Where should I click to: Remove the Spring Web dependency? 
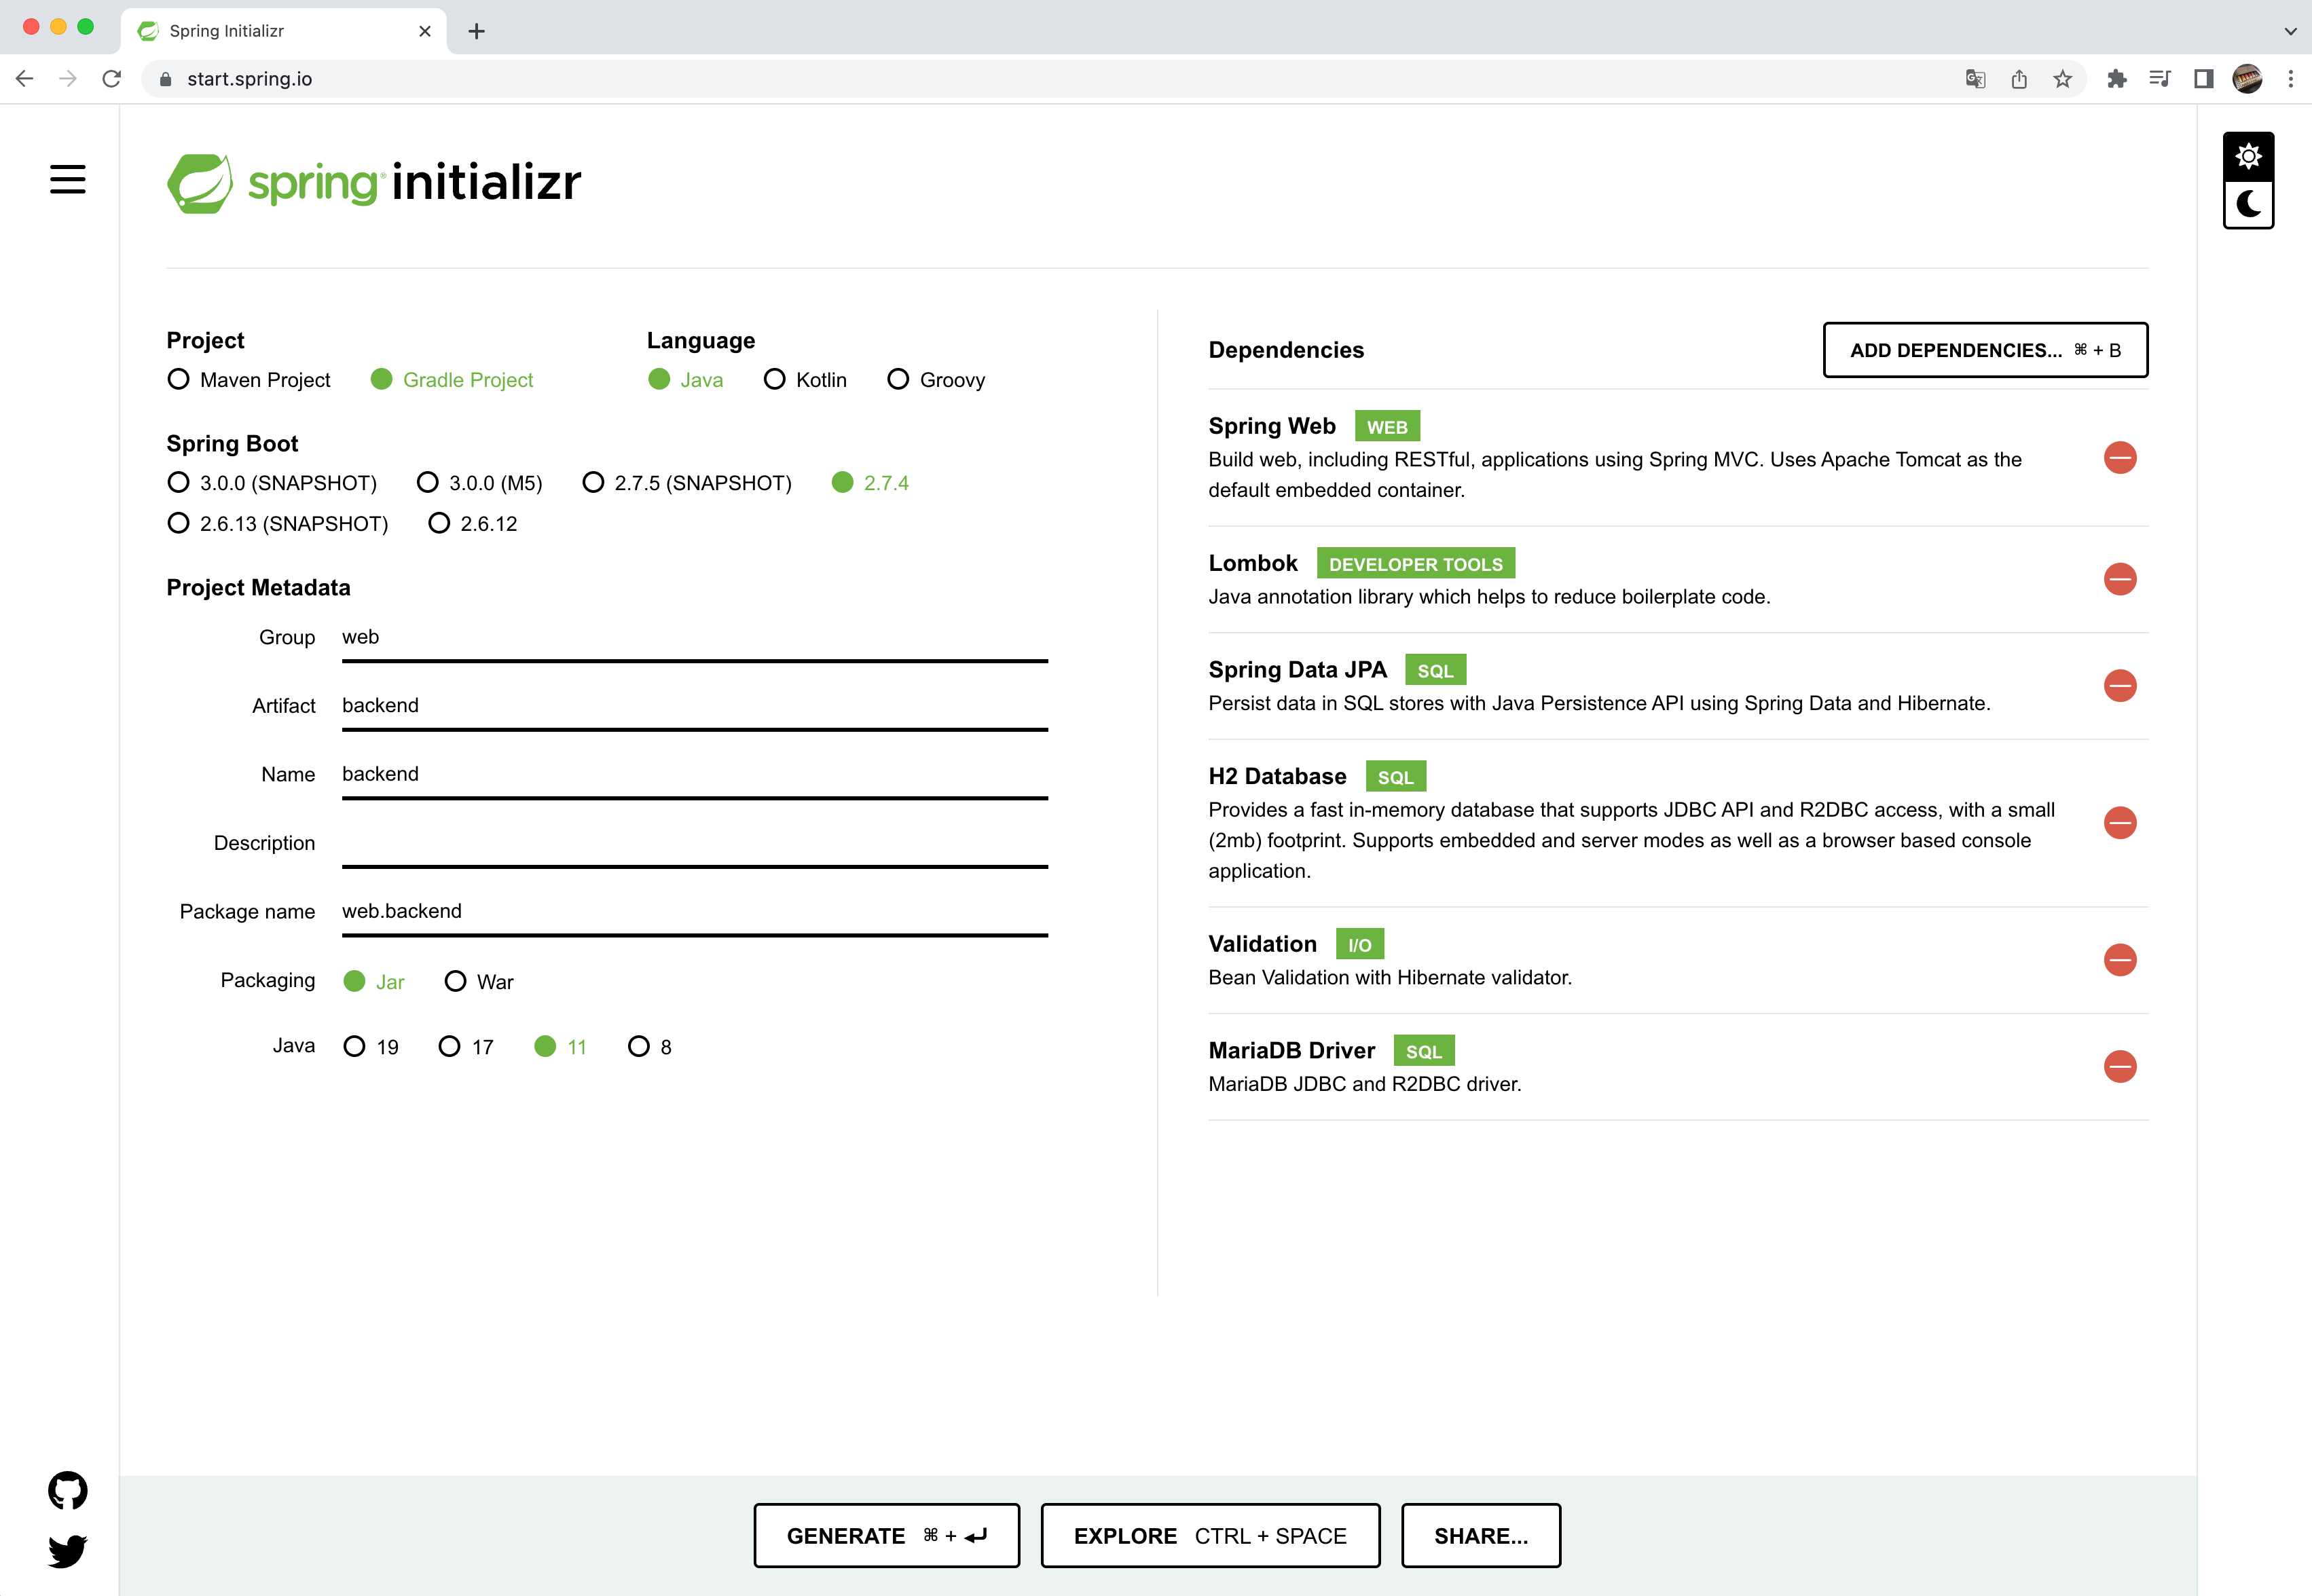pos(2119,458)
